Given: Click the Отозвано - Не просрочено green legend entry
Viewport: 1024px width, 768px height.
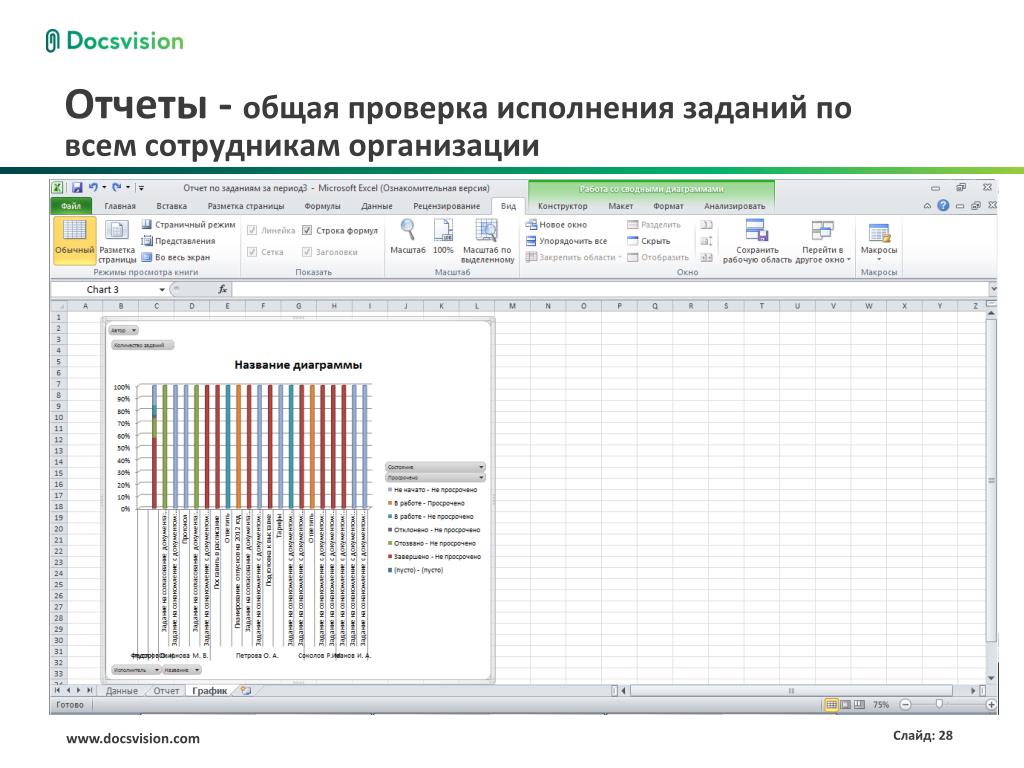Looking at the screenshot, I should (x=432, y=543).
